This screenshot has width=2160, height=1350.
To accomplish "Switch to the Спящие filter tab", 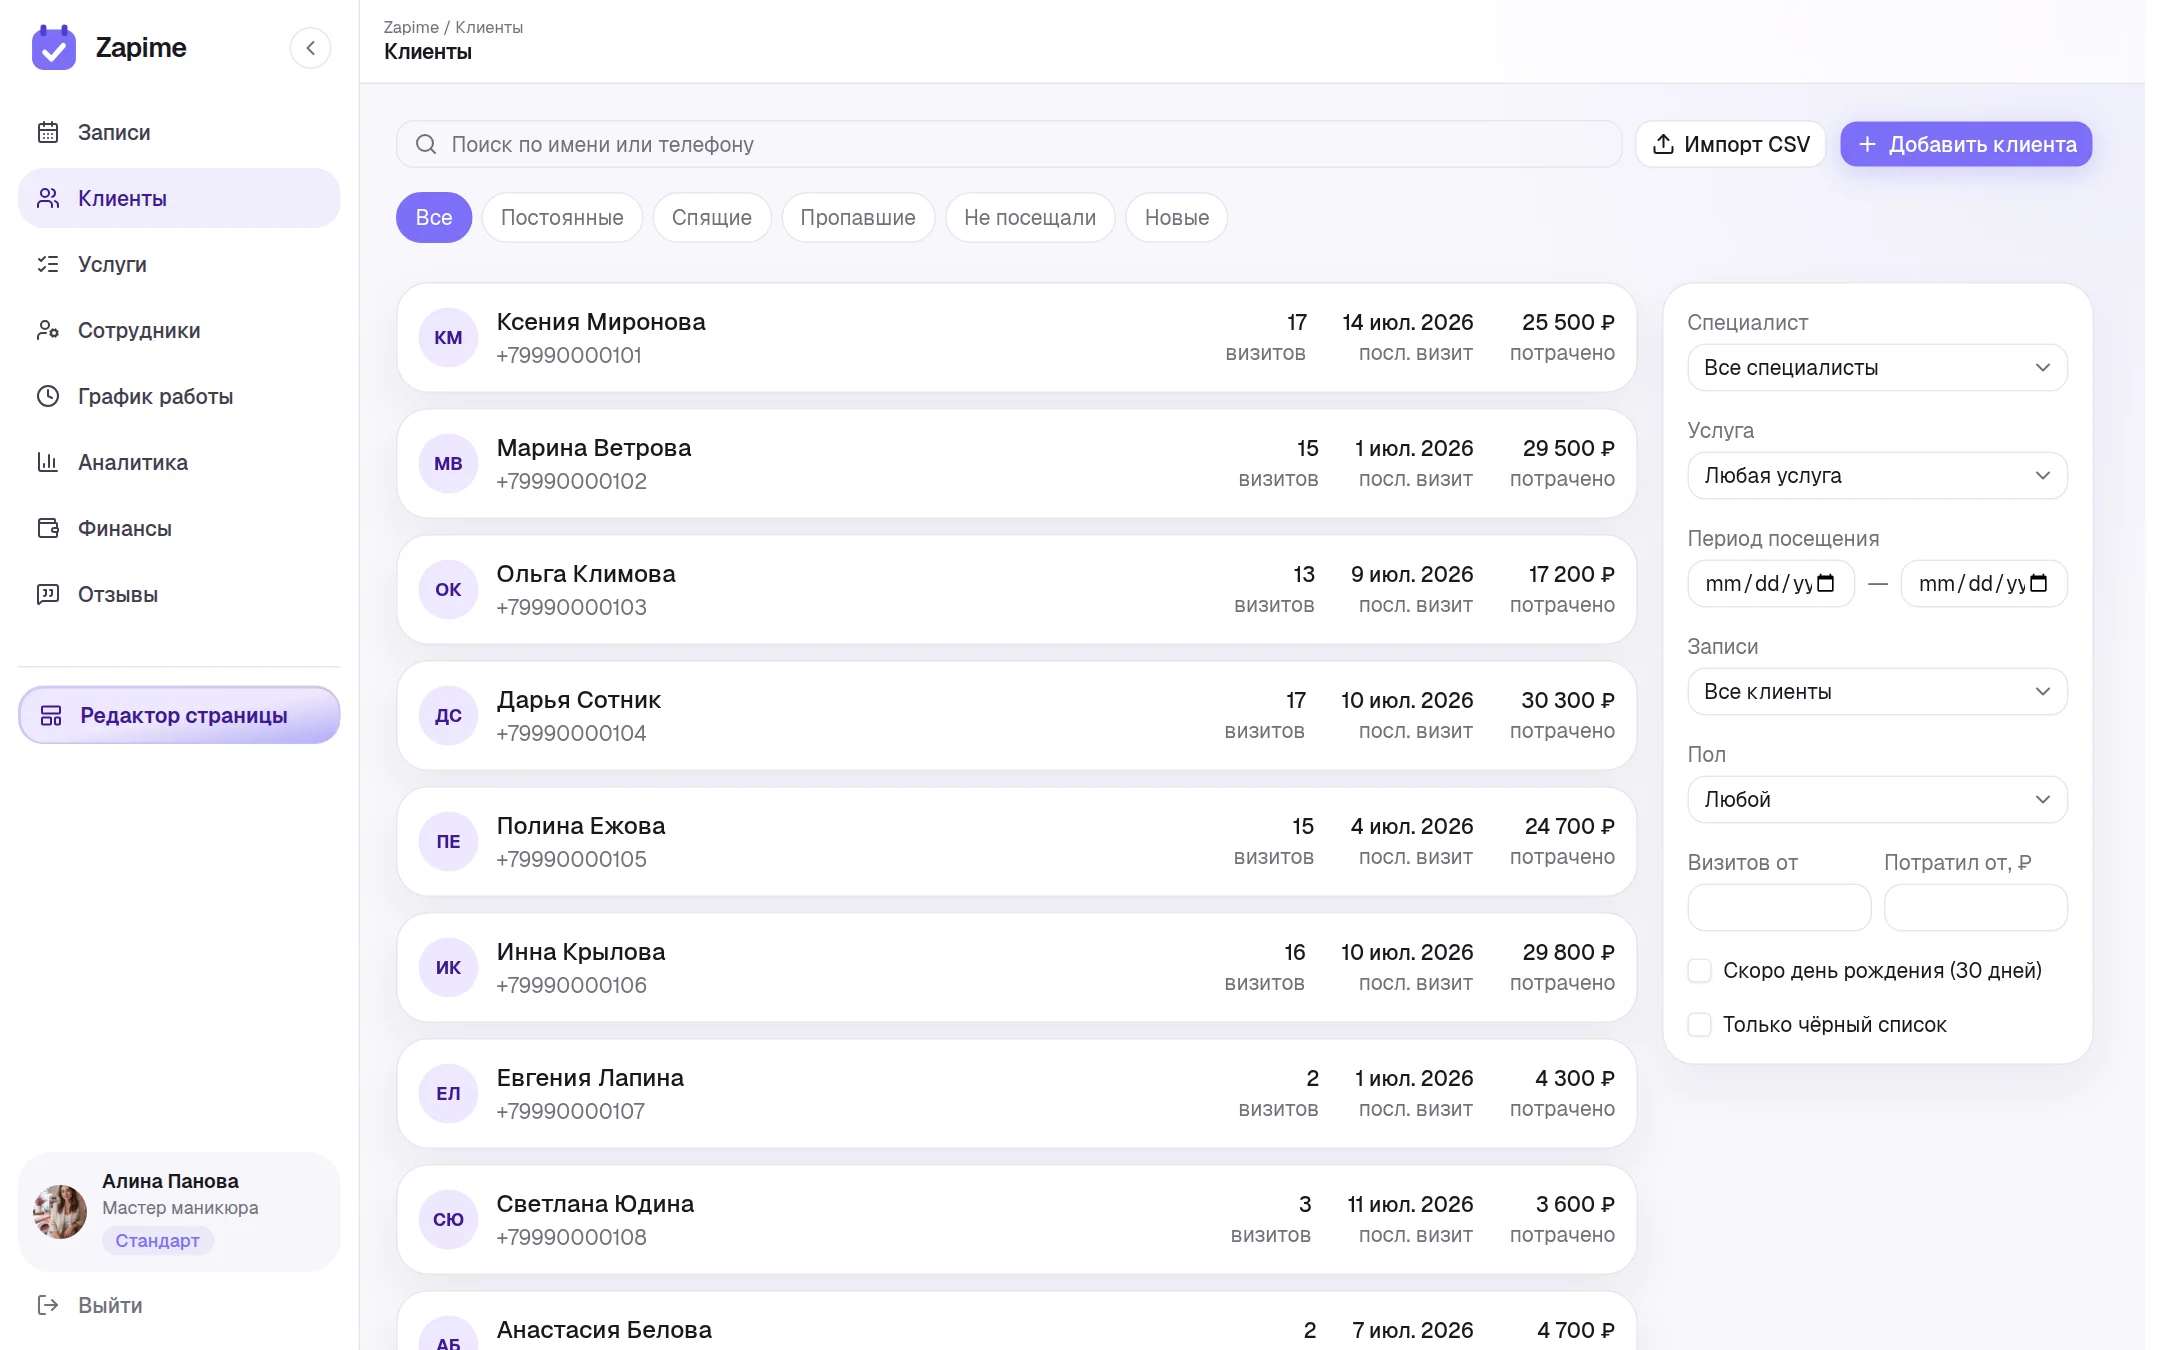I will pyautogui.click(x=712, y=217).
